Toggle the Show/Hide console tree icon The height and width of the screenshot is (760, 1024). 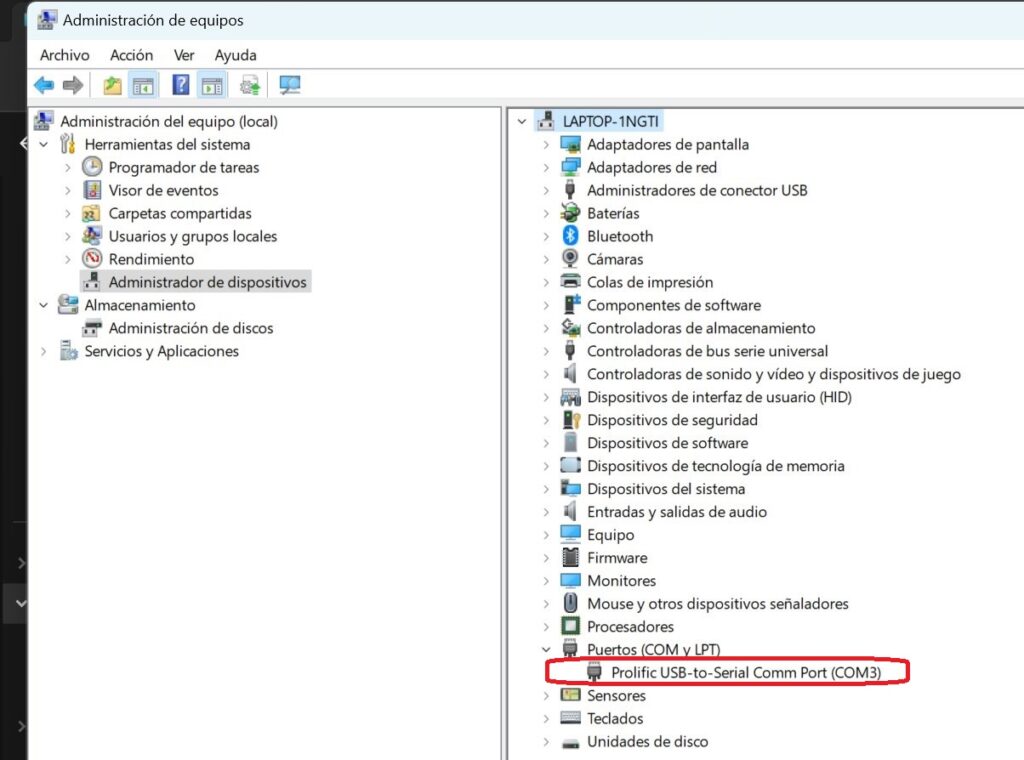pos(143,85)
